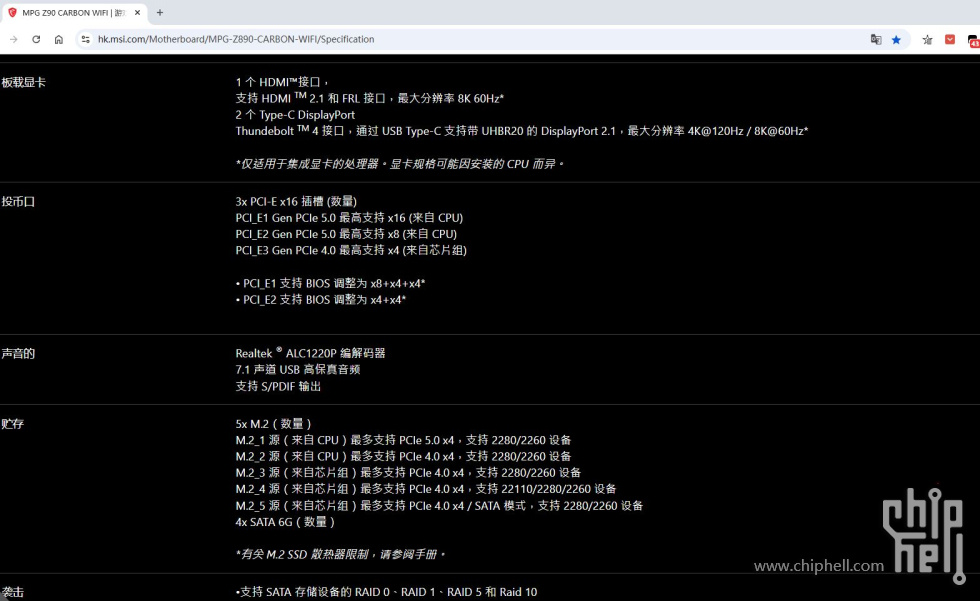Click the italic note '仅适用于集成显卡的处理器'
The image size is (980, 601).
pos(400,164)
